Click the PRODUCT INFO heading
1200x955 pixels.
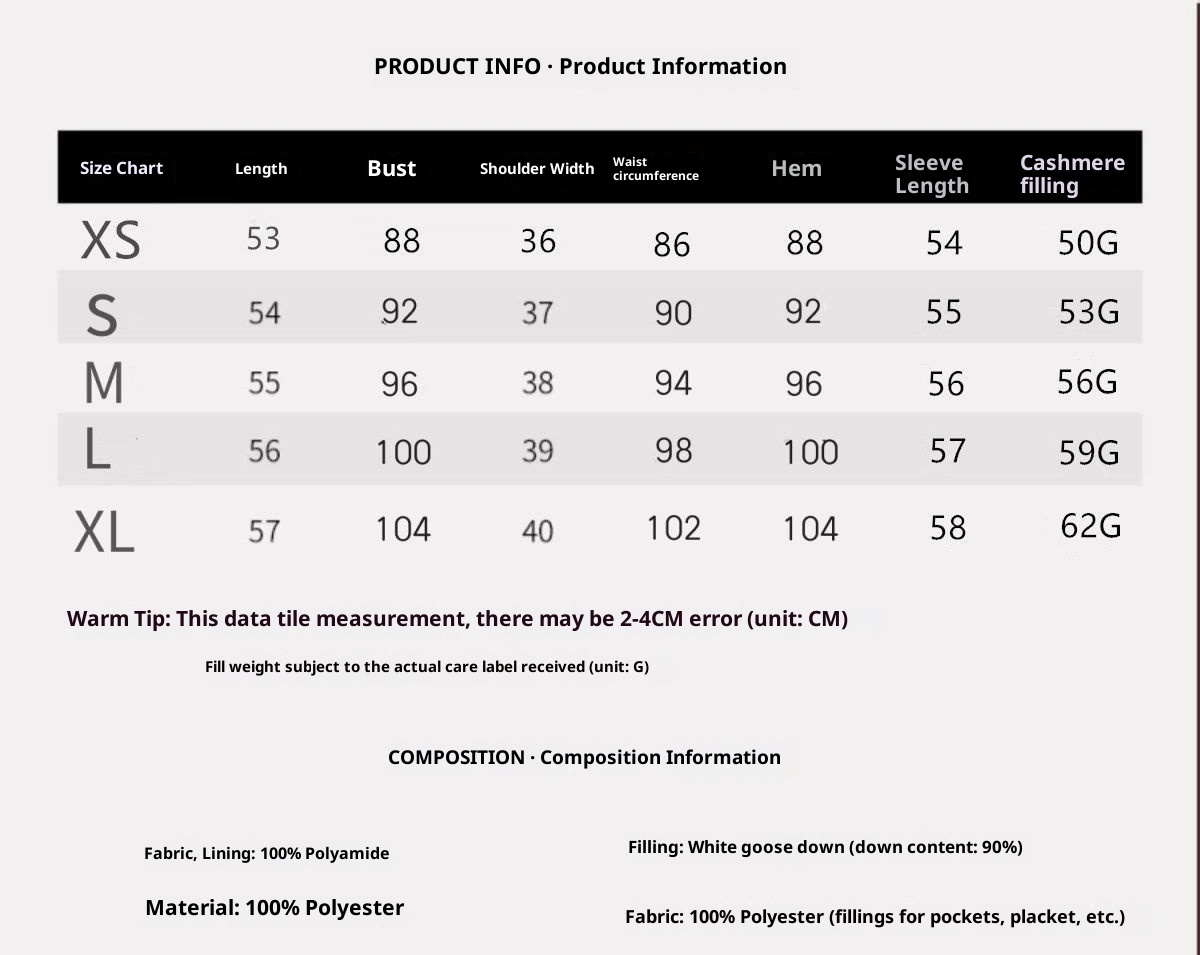point(580,66)
